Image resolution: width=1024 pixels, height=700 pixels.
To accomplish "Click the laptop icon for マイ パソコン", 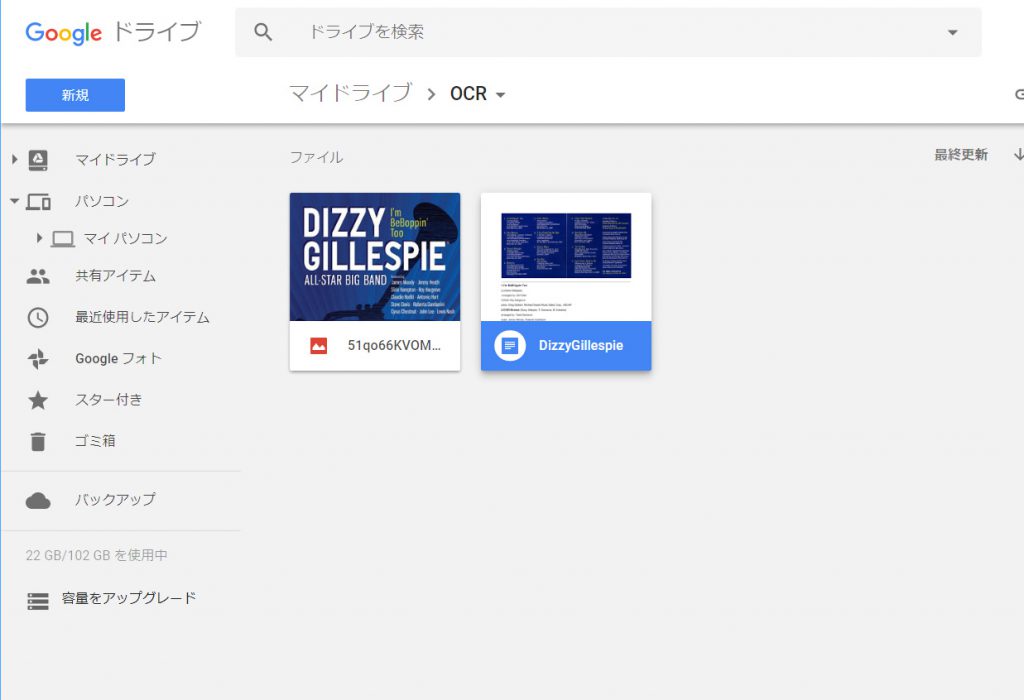I will pos(63,239).
